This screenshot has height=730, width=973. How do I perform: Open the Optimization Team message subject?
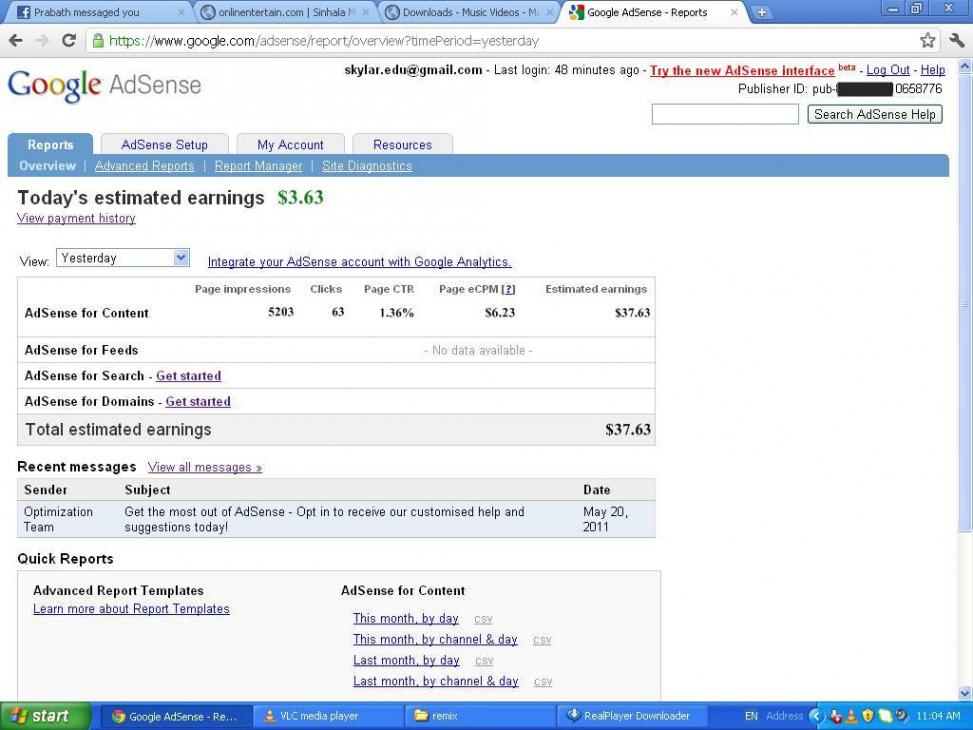[x=324, y=520]
